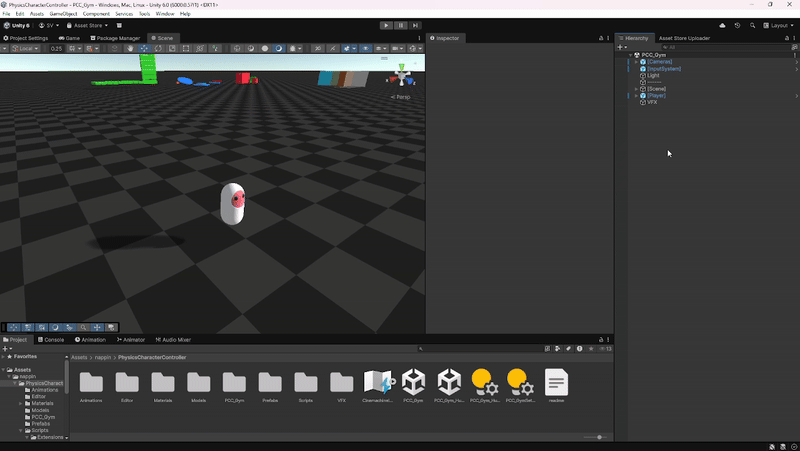Screen dimensions: 800x451
Task: Open the Layout dropdown
Action: click(x=778, y=25)
